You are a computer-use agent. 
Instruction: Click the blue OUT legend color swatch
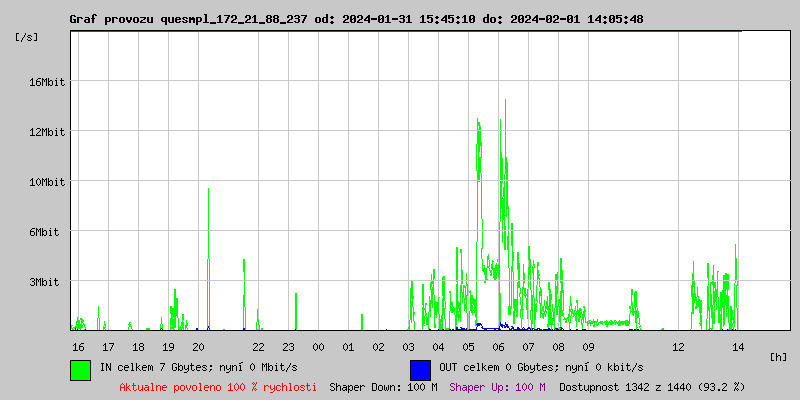coord(420,369)
